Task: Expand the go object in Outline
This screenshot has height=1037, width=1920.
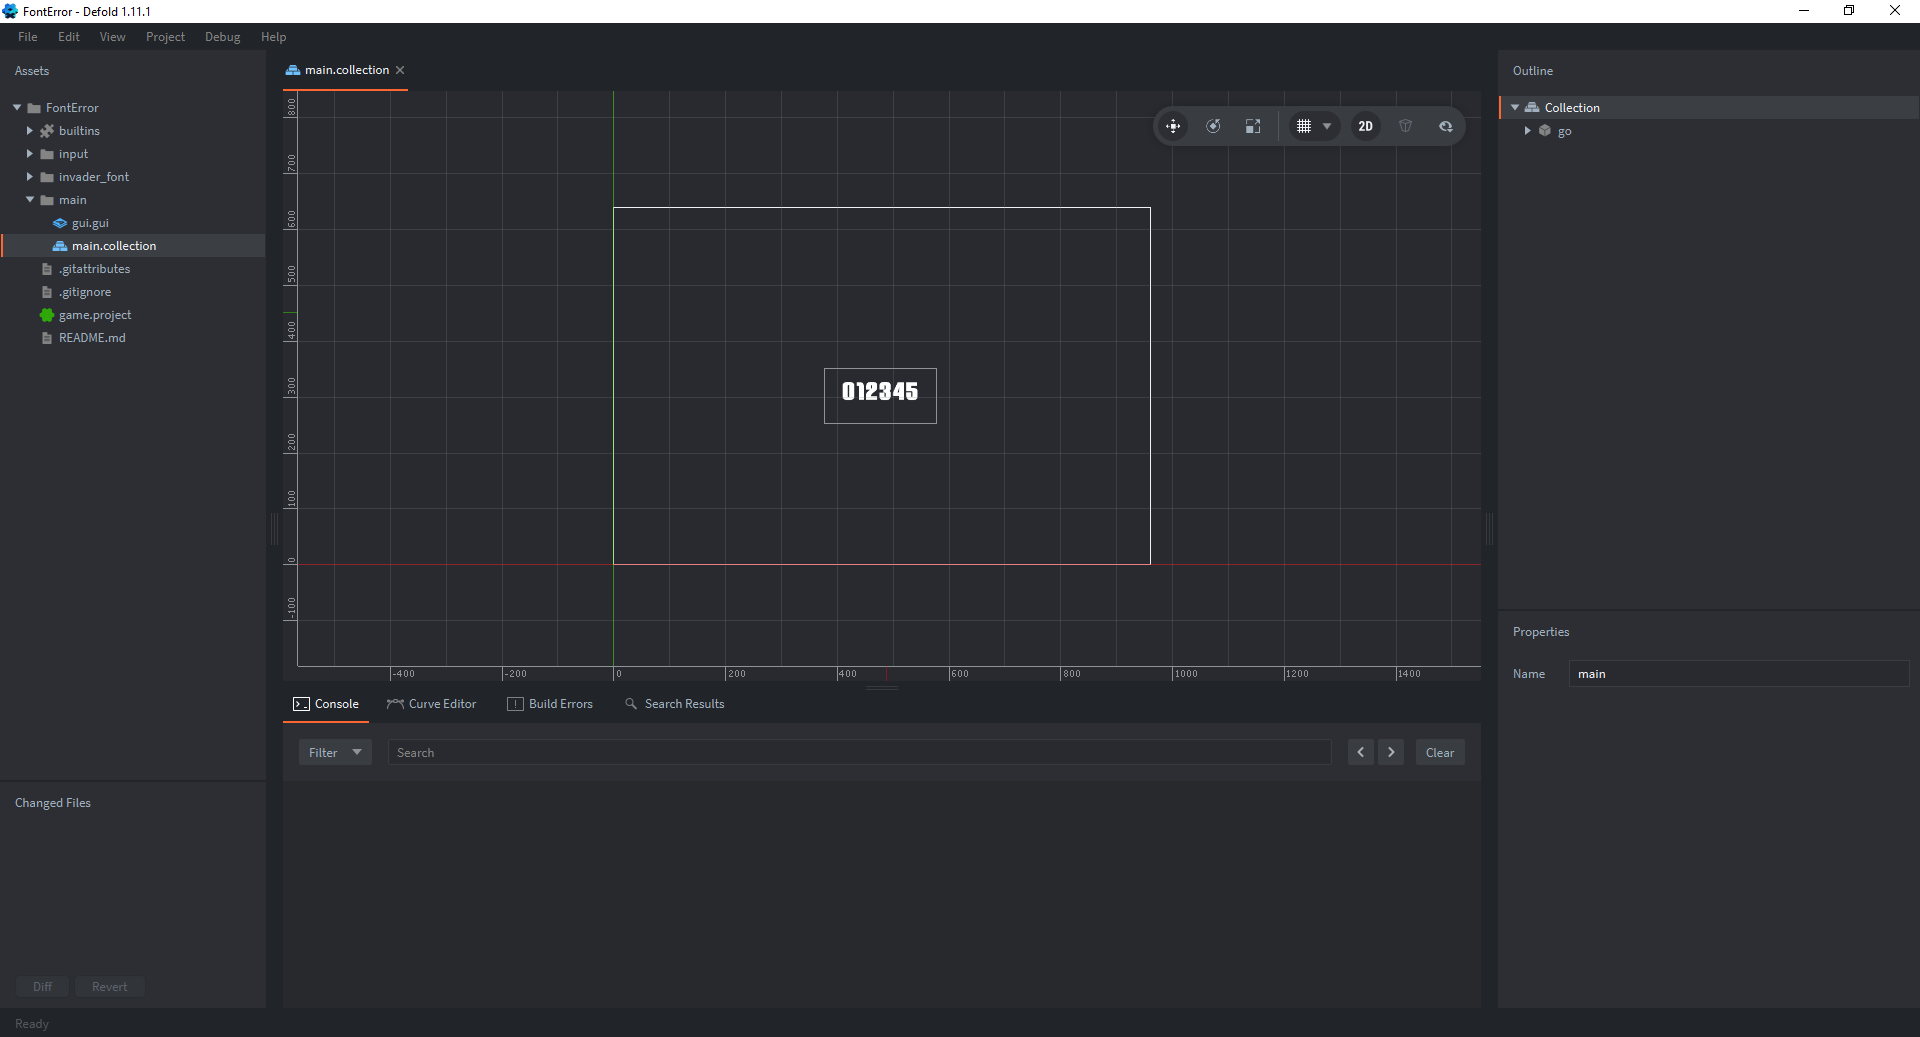Action: coord(1527,131)
